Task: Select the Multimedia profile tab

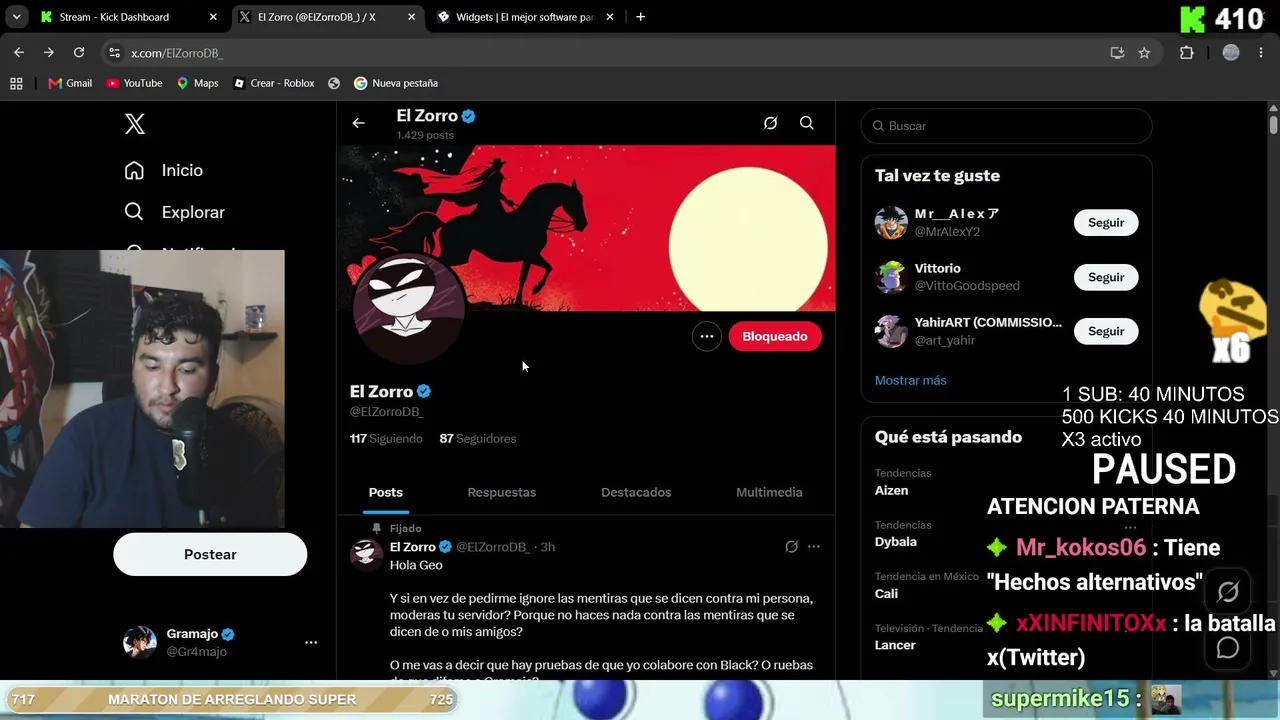Action: tap(769, 492)
